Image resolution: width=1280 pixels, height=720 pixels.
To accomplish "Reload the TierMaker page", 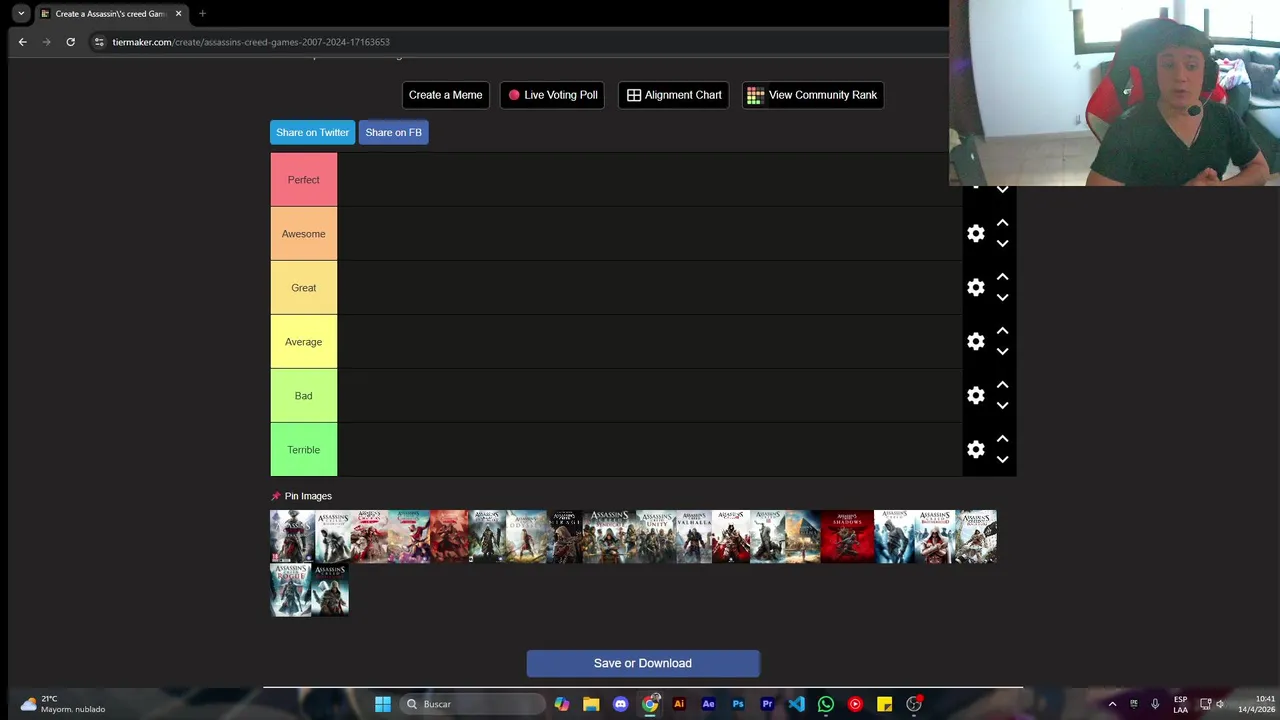I will point(70,42).
